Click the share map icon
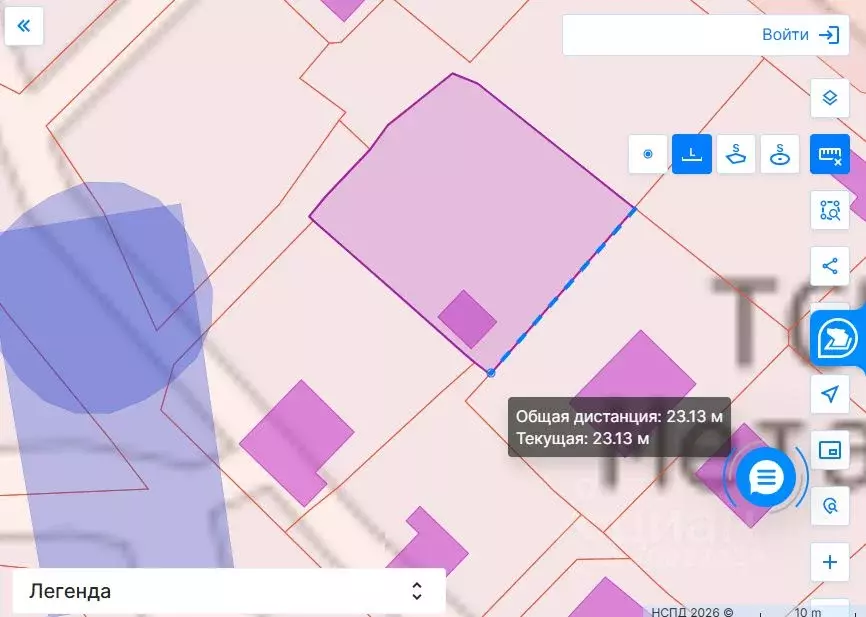The image size is (866, 617). (829, 266)
